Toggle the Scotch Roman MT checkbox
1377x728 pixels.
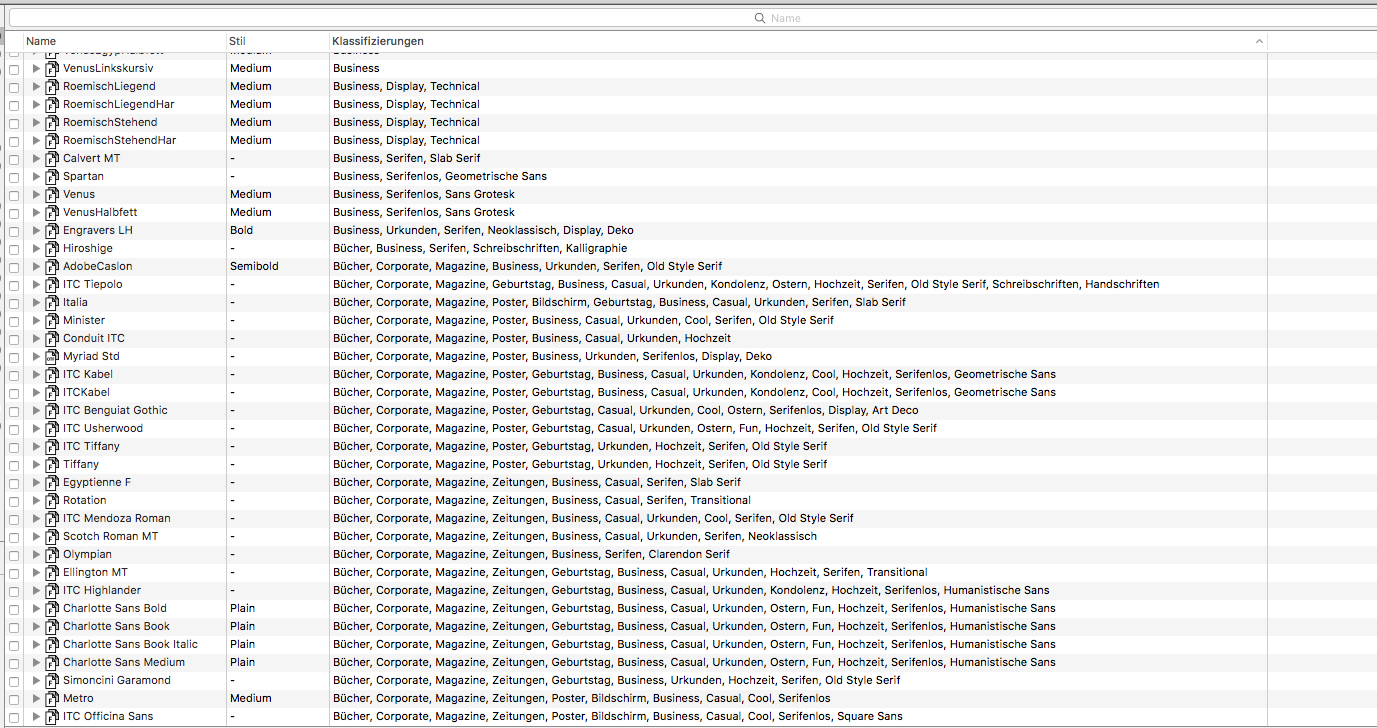pyautogui.click(x=14, y=537)
